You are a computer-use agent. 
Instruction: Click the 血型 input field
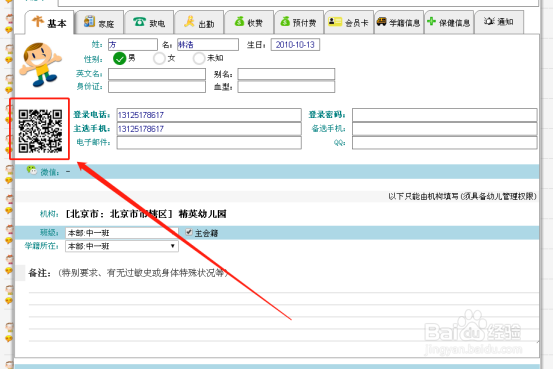click(286, 87)
